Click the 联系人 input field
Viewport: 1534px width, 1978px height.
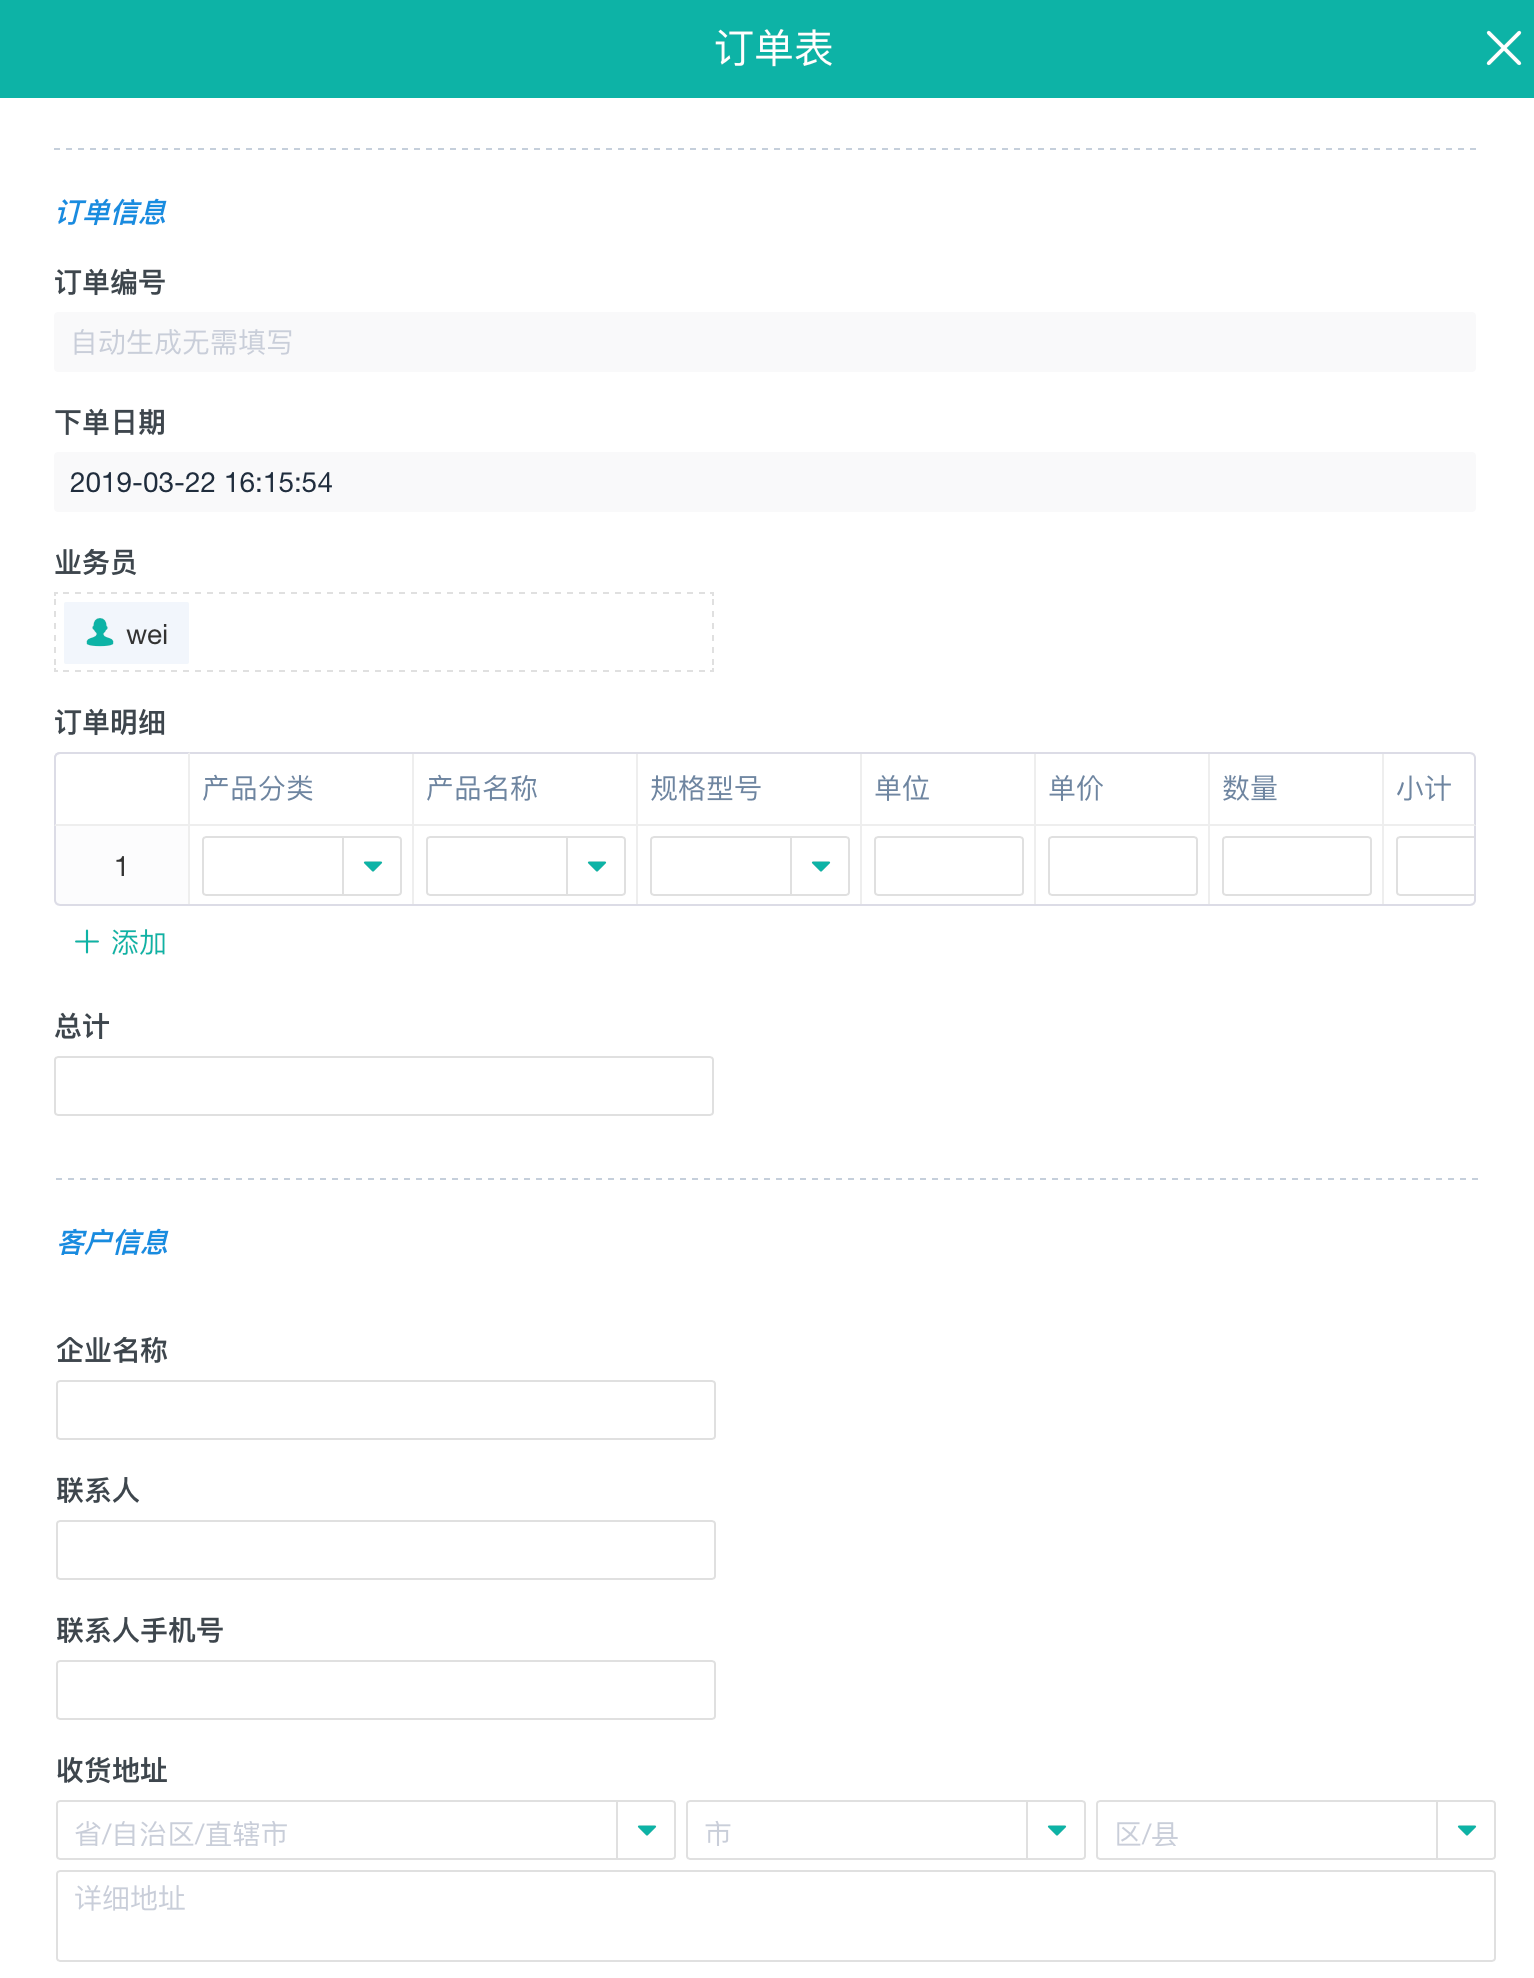pos(386,1550)
